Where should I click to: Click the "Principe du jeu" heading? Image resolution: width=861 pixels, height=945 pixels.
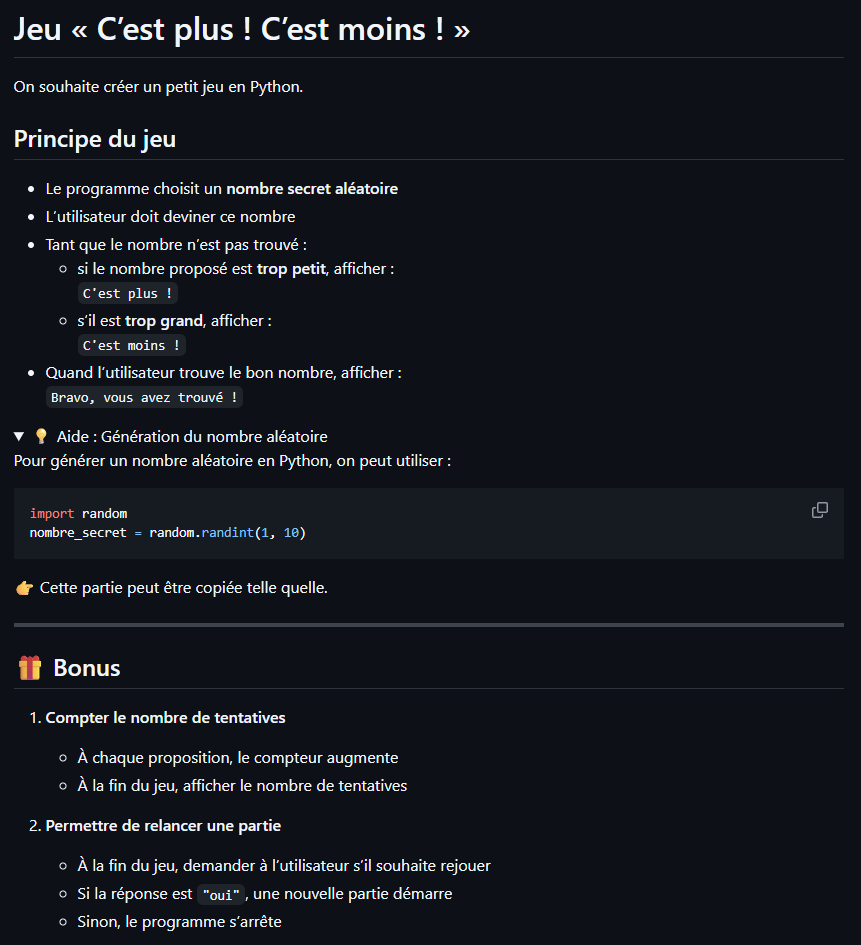click(x=95, y=139)
